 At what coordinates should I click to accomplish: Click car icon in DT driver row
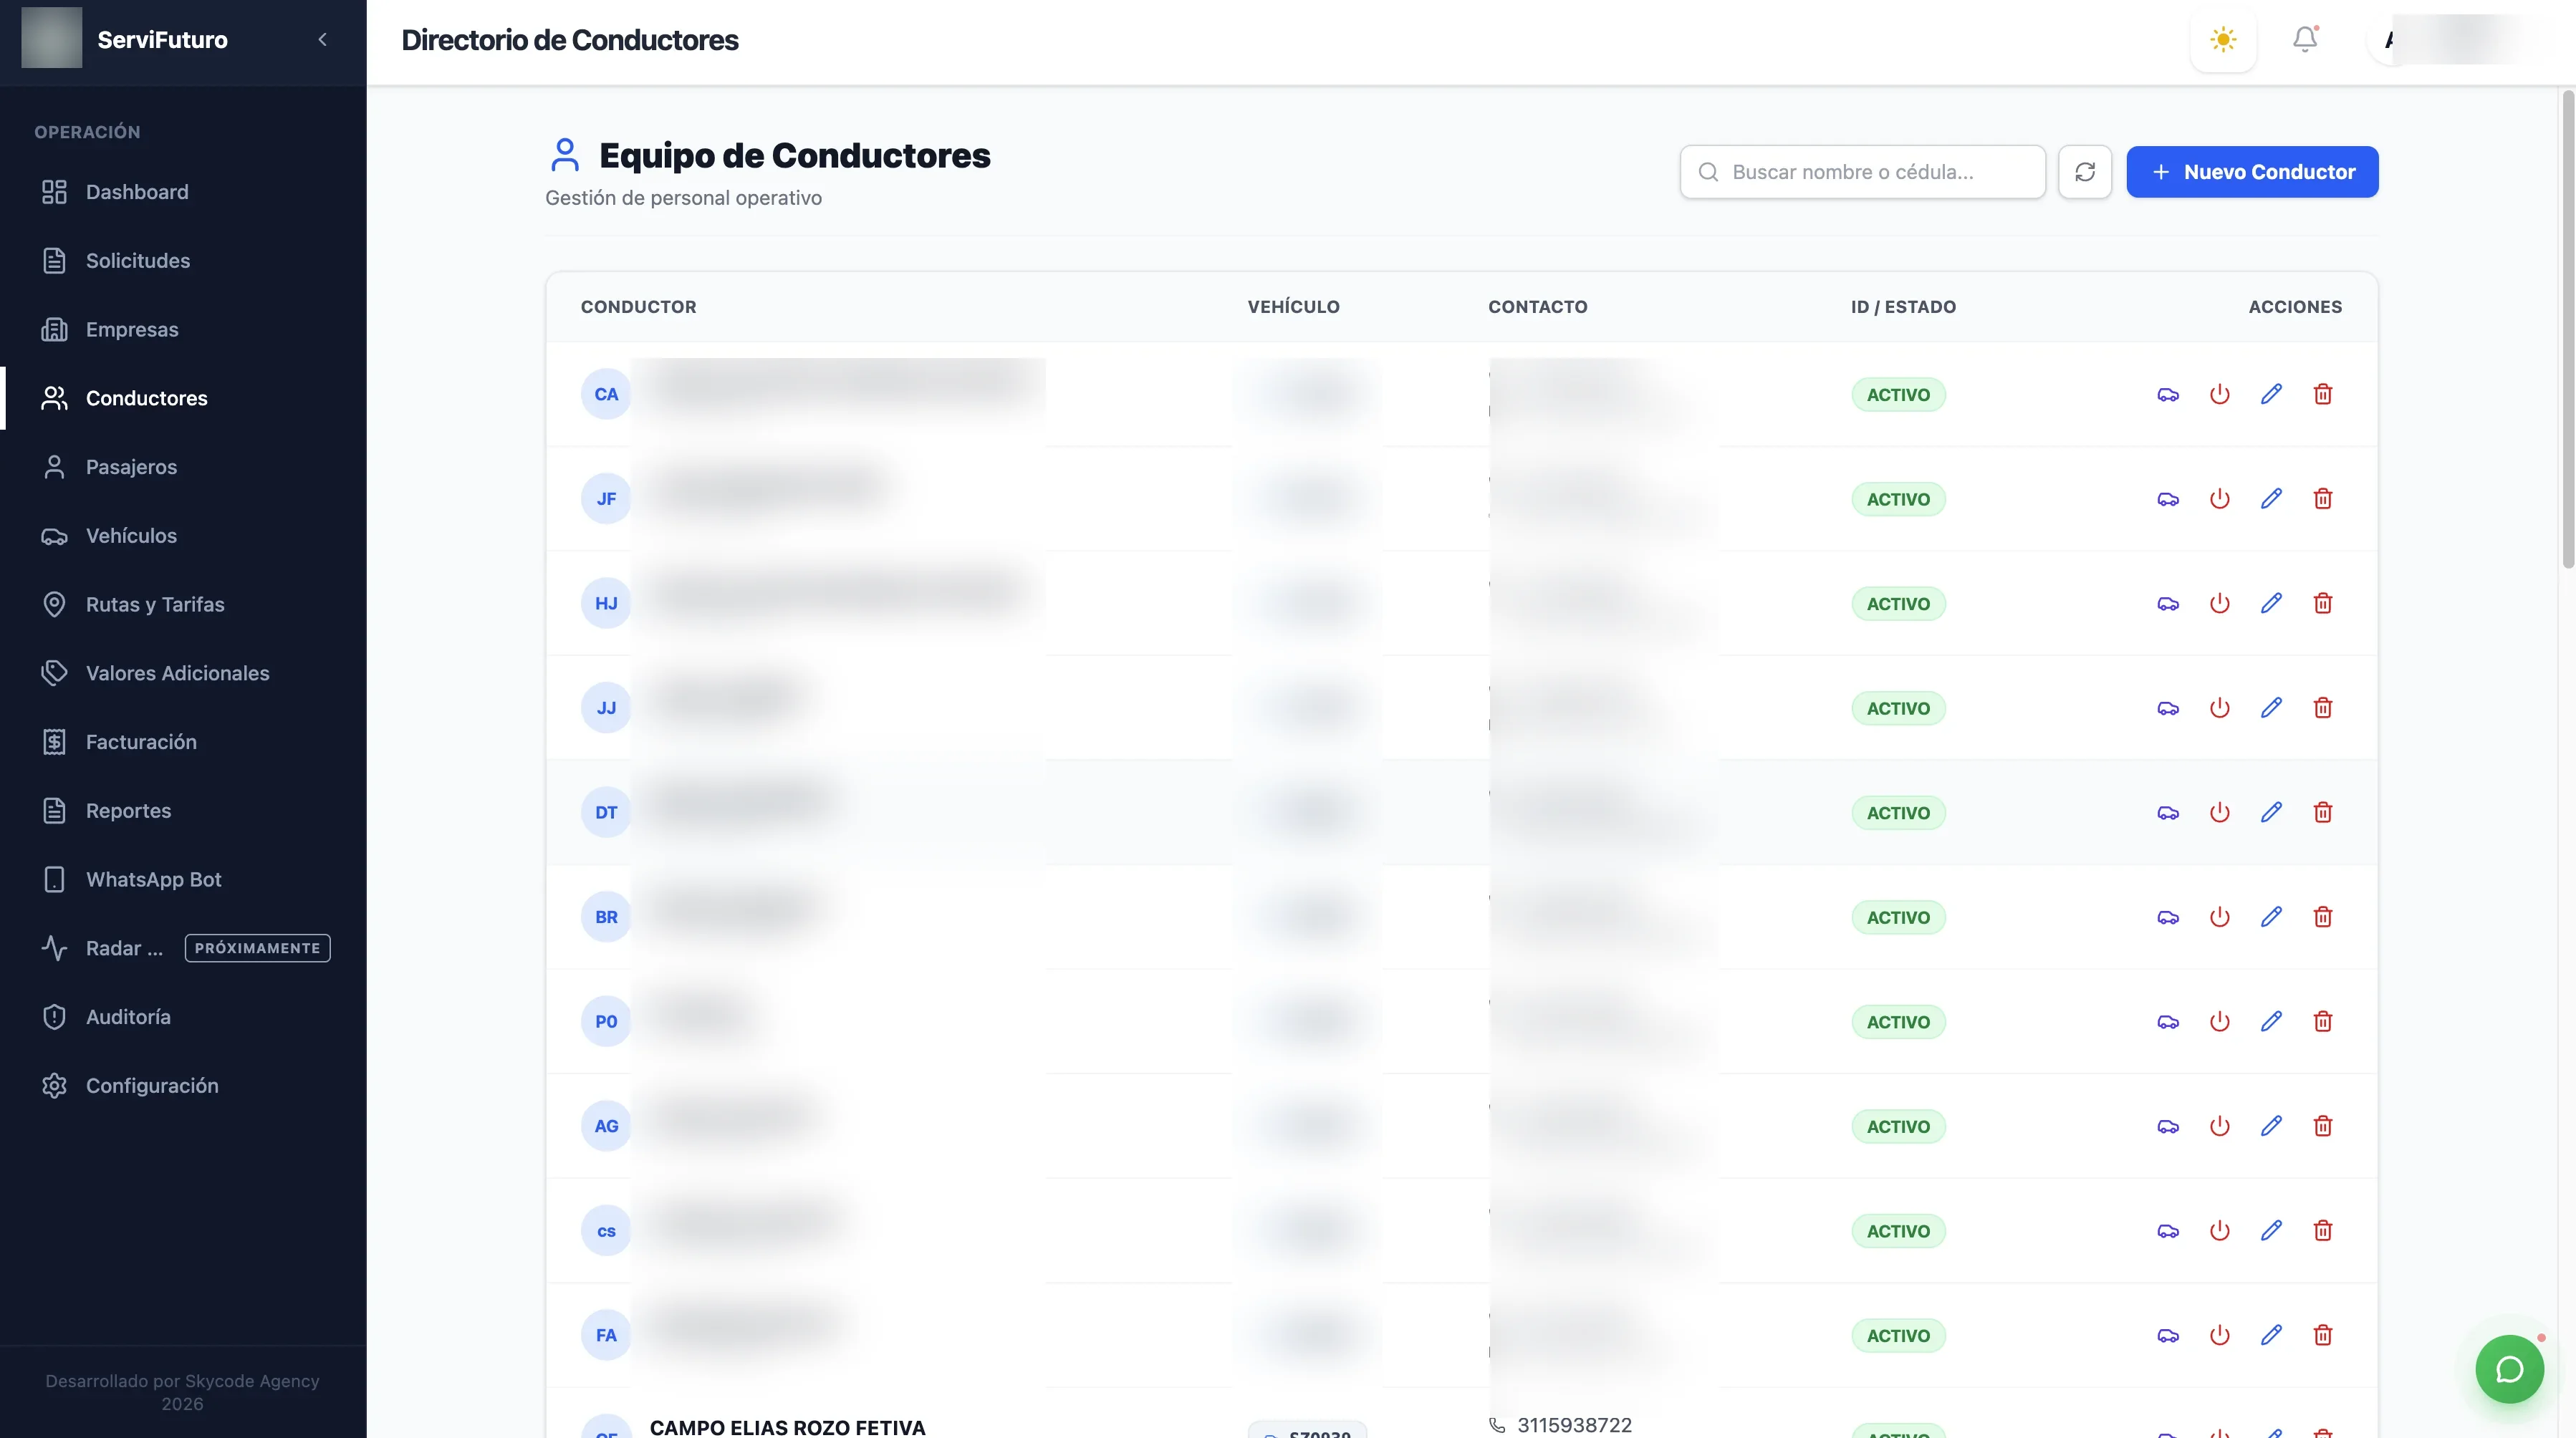pyautogui.click(x=2168, y=812)
